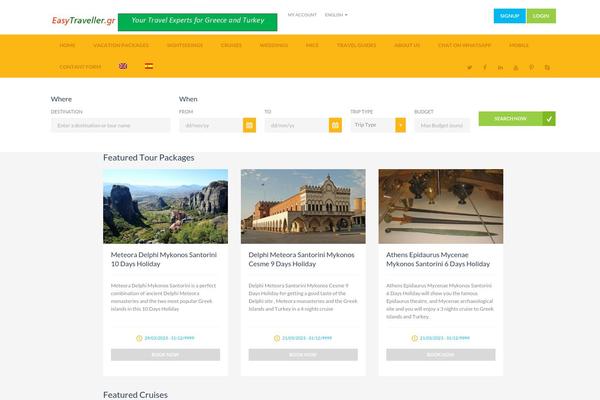
Task: Click the From date input field
Action: [x=211, y=125]
